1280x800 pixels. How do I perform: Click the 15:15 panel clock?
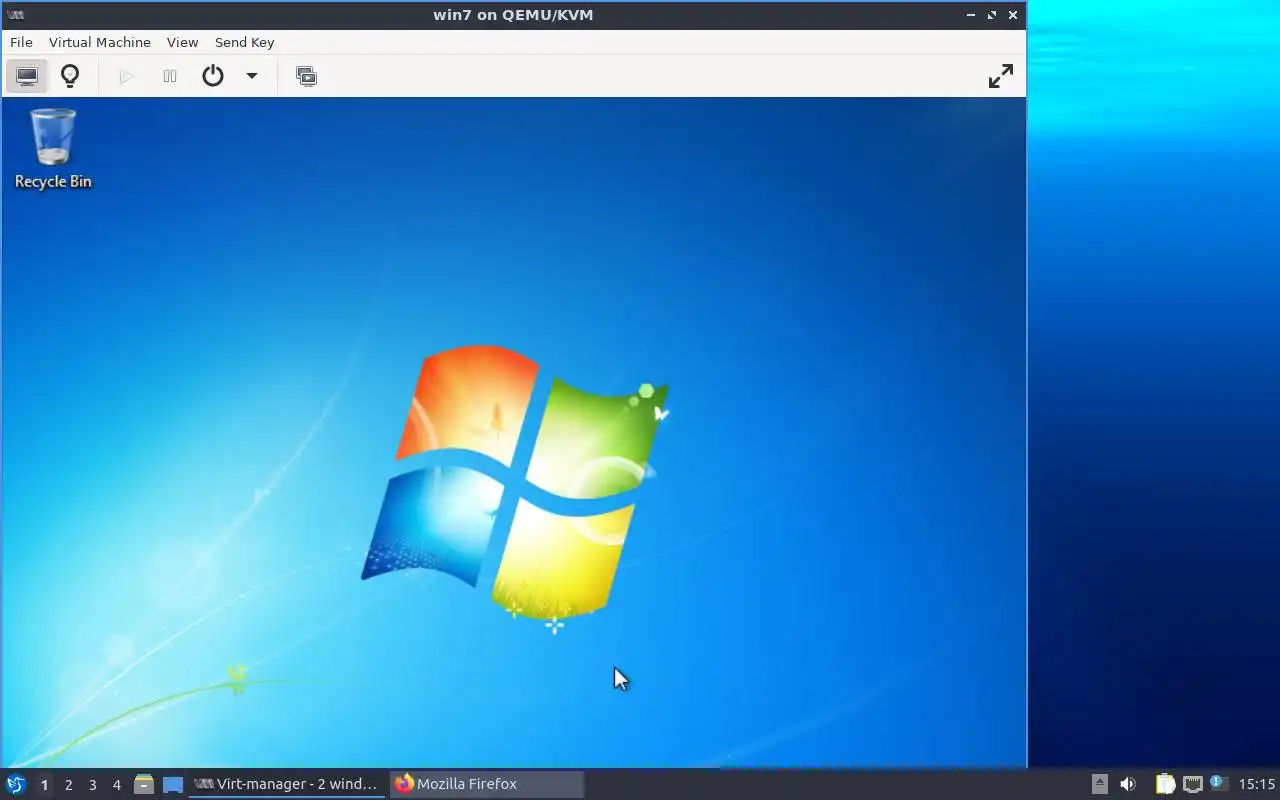point(1257,784)
